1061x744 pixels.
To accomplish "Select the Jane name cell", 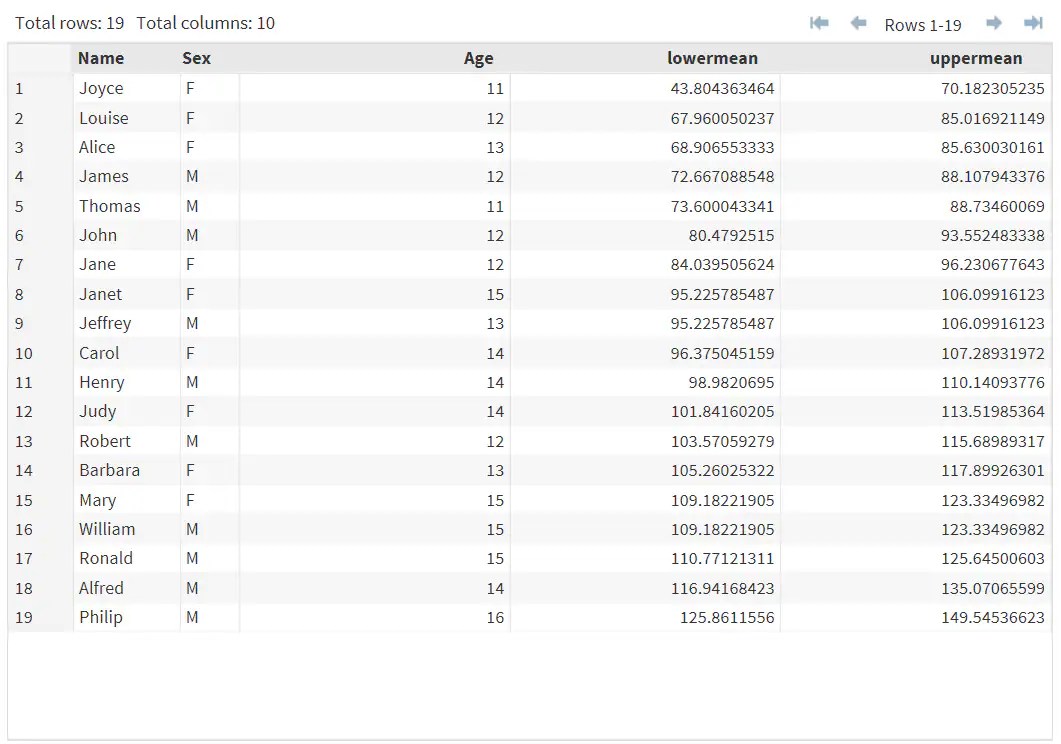I will point(127,264).
